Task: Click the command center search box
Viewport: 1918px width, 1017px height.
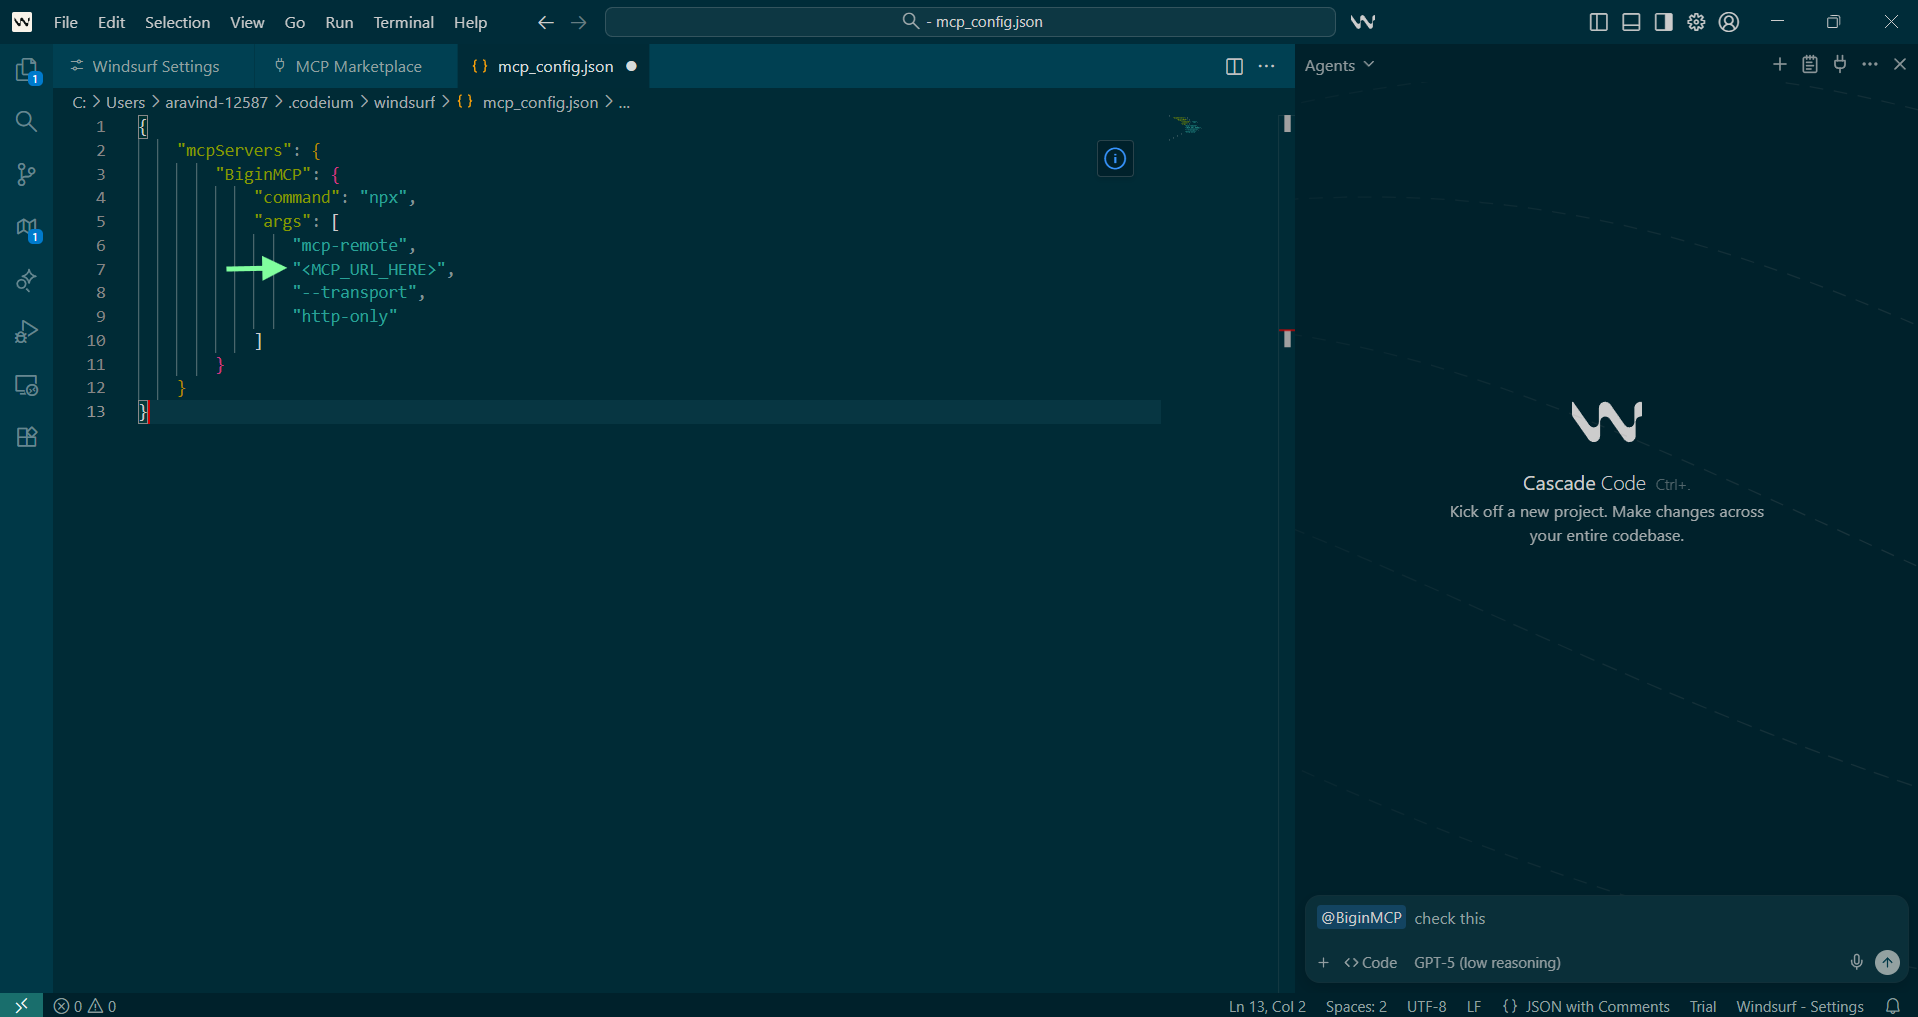Action: (970, 22)
